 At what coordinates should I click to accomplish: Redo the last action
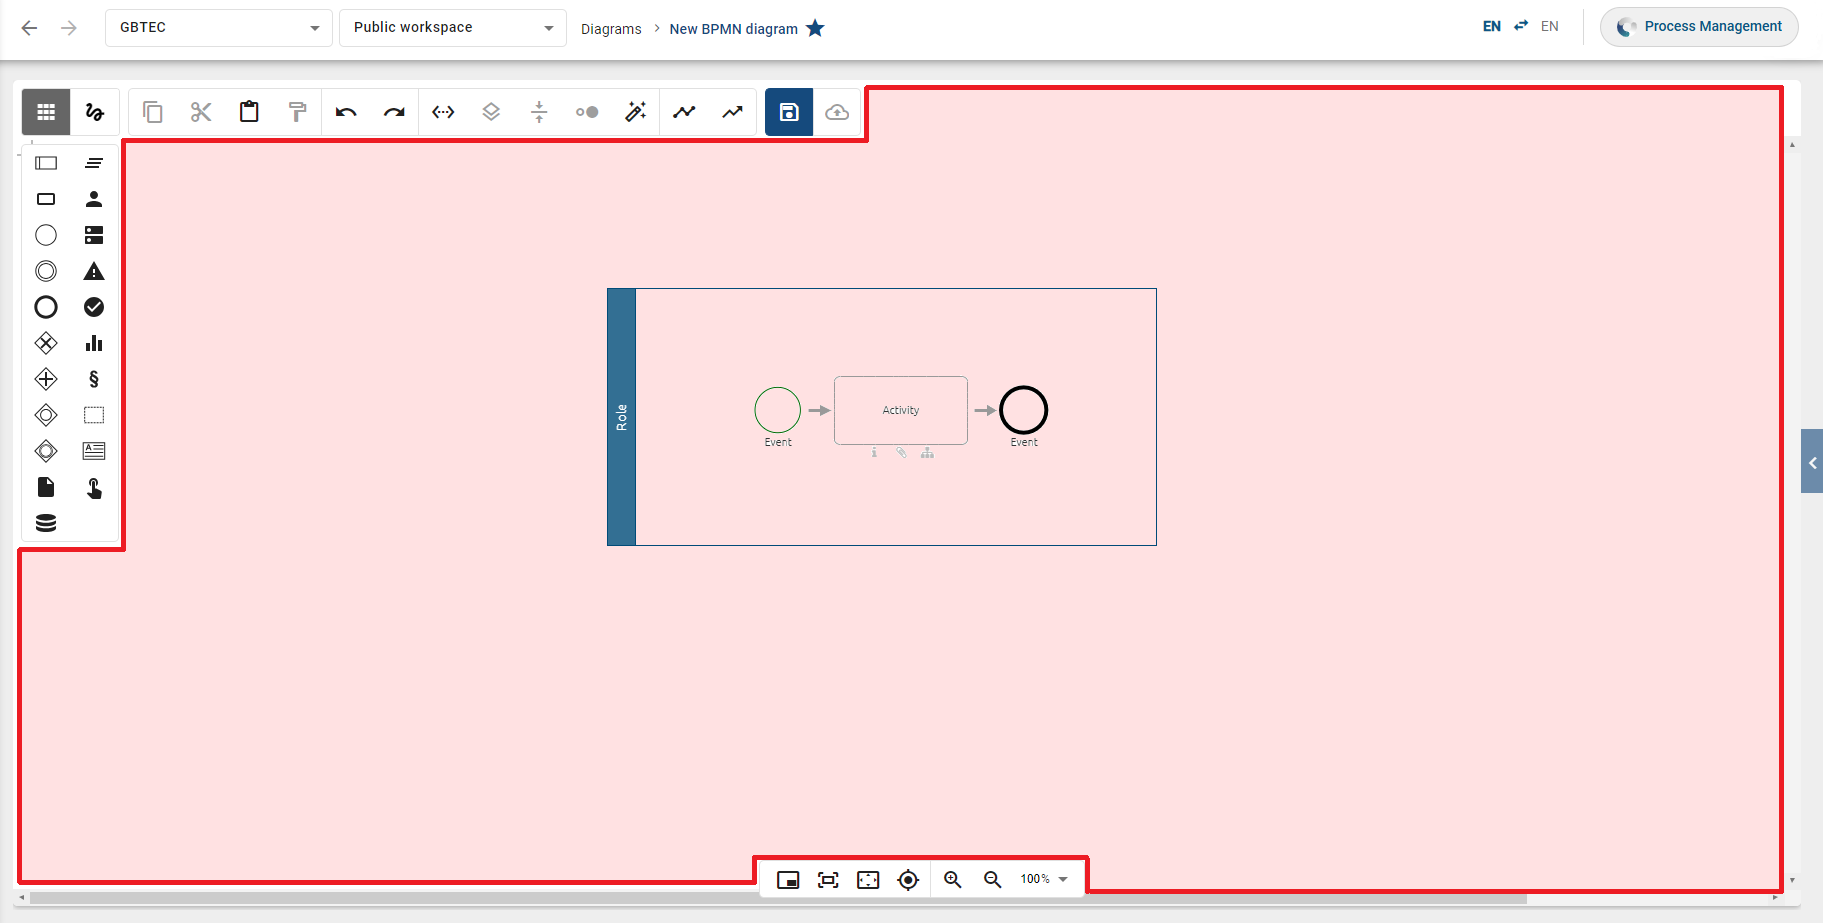[394, 112]
